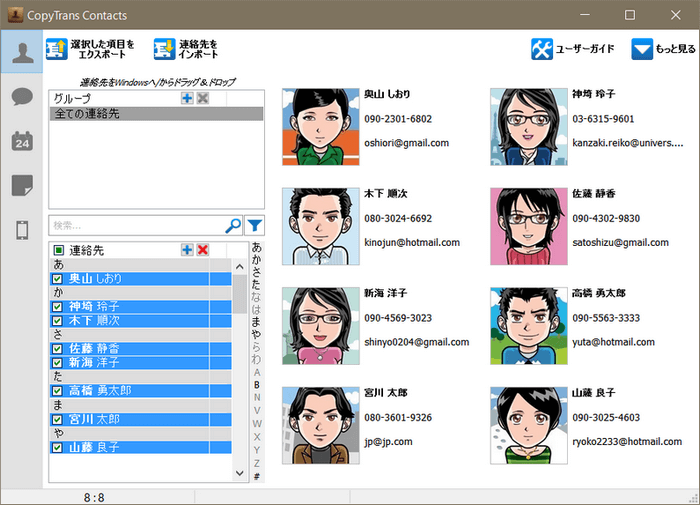The image size is (700, 505).
Task: Maximize the CopyTrans Contacts window
Action: pos(629,15)
